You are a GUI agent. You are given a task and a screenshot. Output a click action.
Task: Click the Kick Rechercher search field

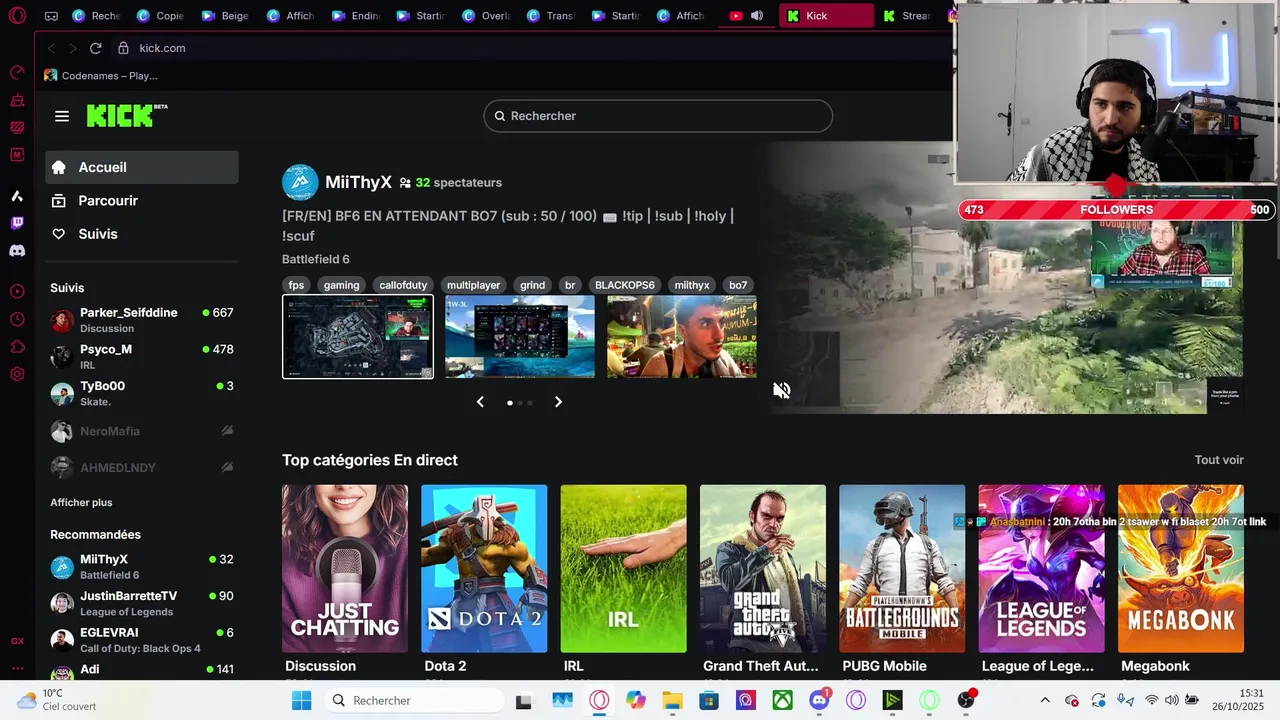pyautogui.click(x=658, y=116)
